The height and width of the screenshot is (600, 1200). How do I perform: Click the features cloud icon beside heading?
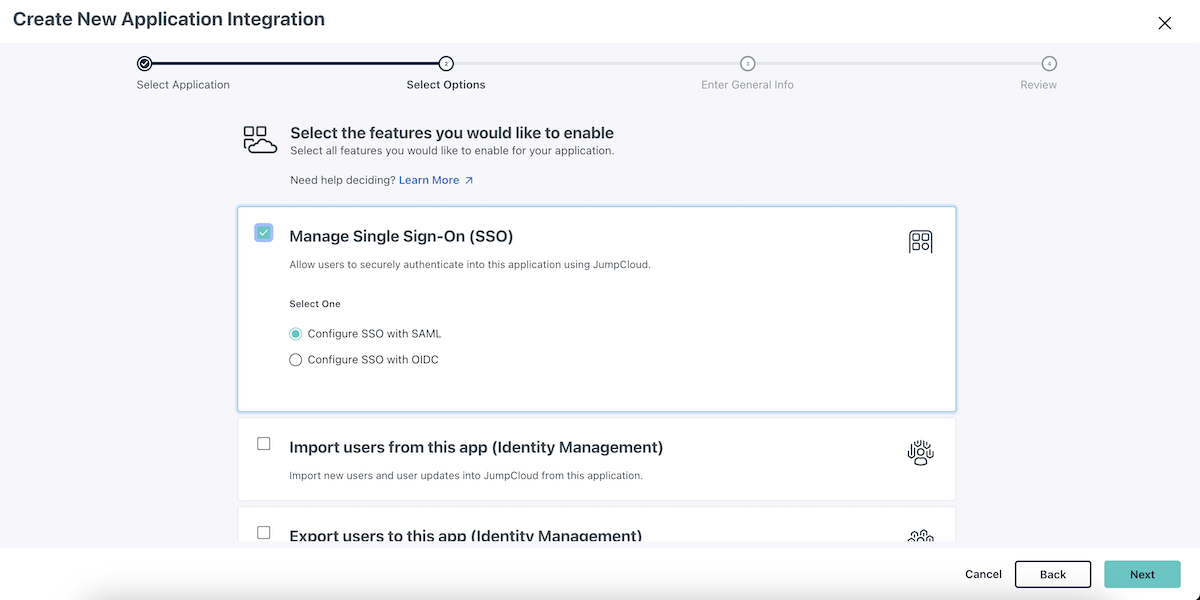coord(260,140)
